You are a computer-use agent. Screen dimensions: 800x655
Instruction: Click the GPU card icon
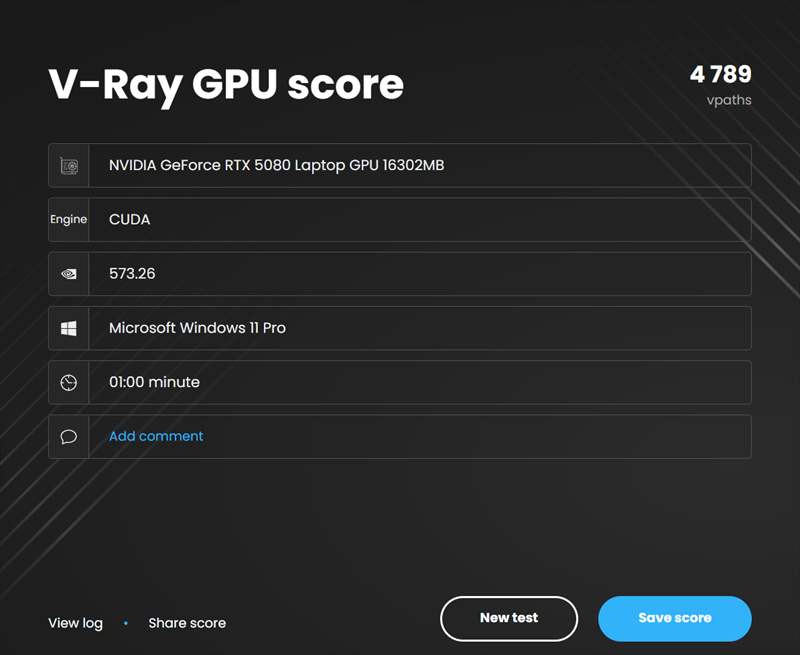click(69, 165)
